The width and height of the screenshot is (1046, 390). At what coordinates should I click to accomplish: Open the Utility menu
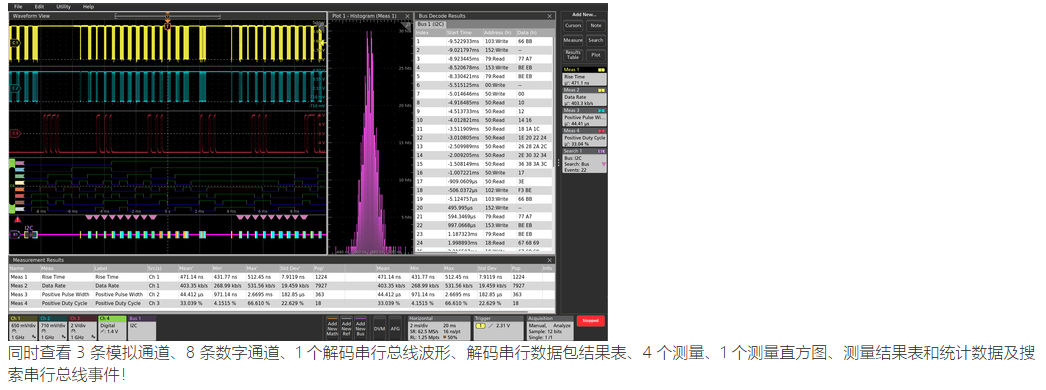point(63,6)
